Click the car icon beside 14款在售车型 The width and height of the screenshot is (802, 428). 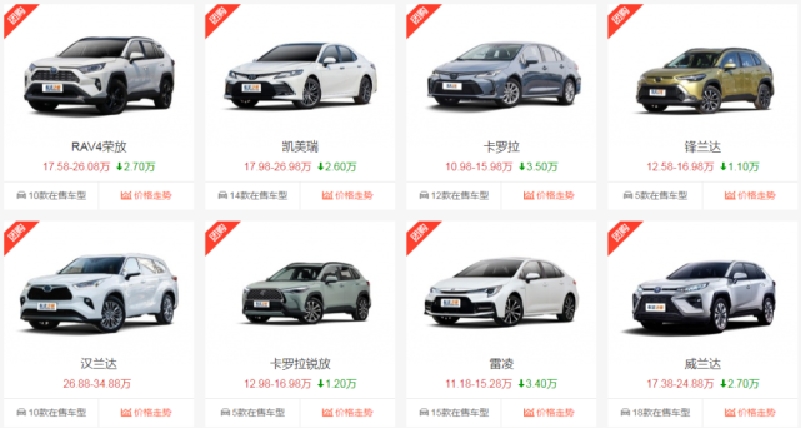pos(222,195)
